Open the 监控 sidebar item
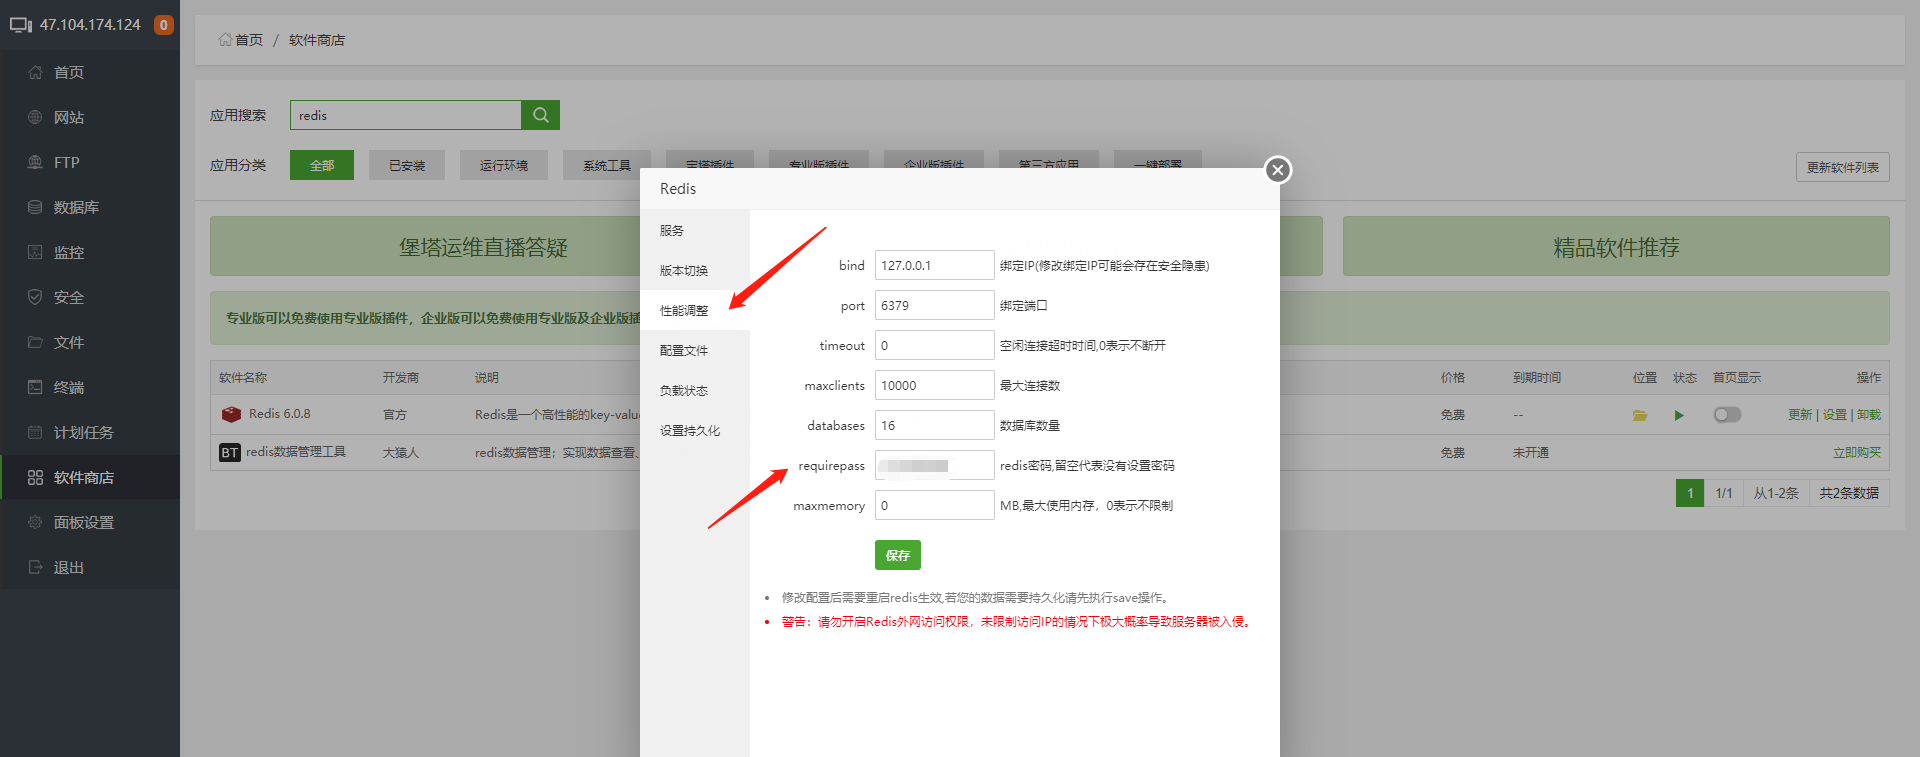Viewport: 1920px width, 757px height. 68,252
